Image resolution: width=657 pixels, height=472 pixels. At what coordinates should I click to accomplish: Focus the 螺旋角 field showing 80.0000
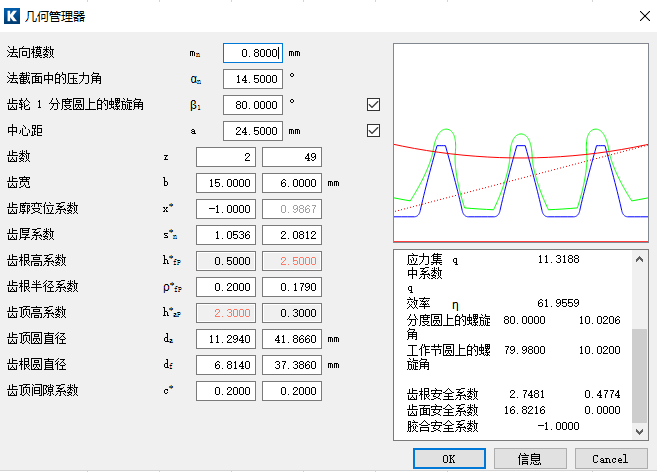[x=253, y=104]
